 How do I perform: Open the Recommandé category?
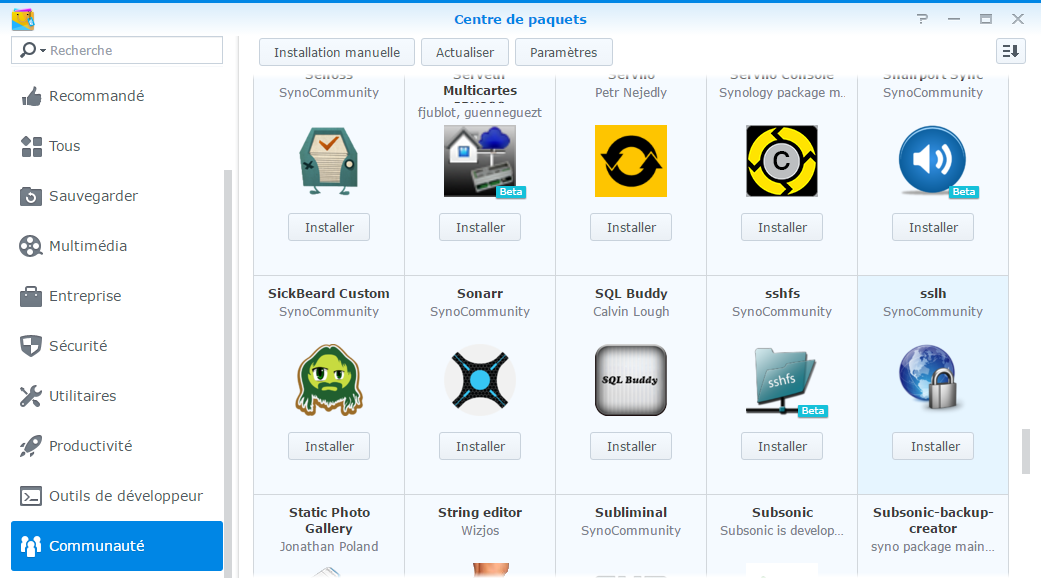click(117, 96)
